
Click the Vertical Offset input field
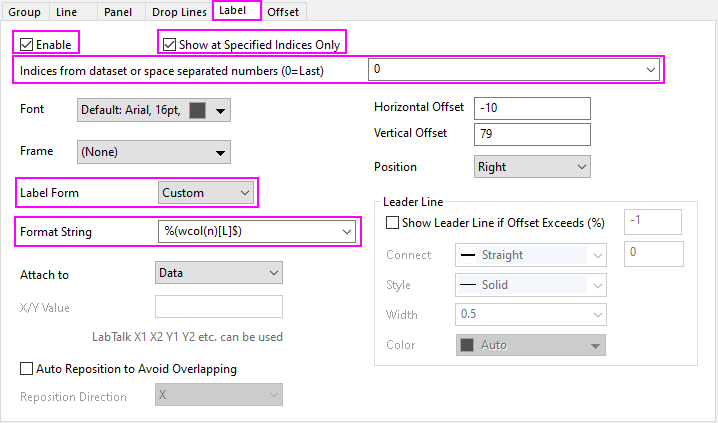[534, 133]
